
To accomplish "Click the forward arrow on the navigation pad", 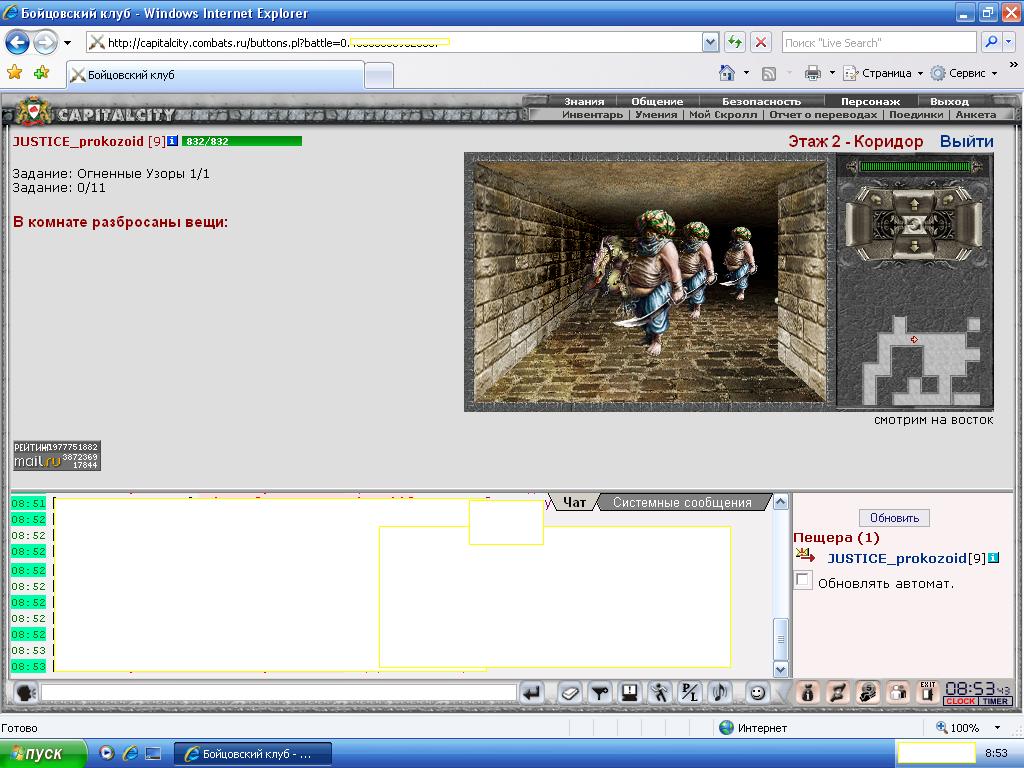I will click(x=914, y=205).
